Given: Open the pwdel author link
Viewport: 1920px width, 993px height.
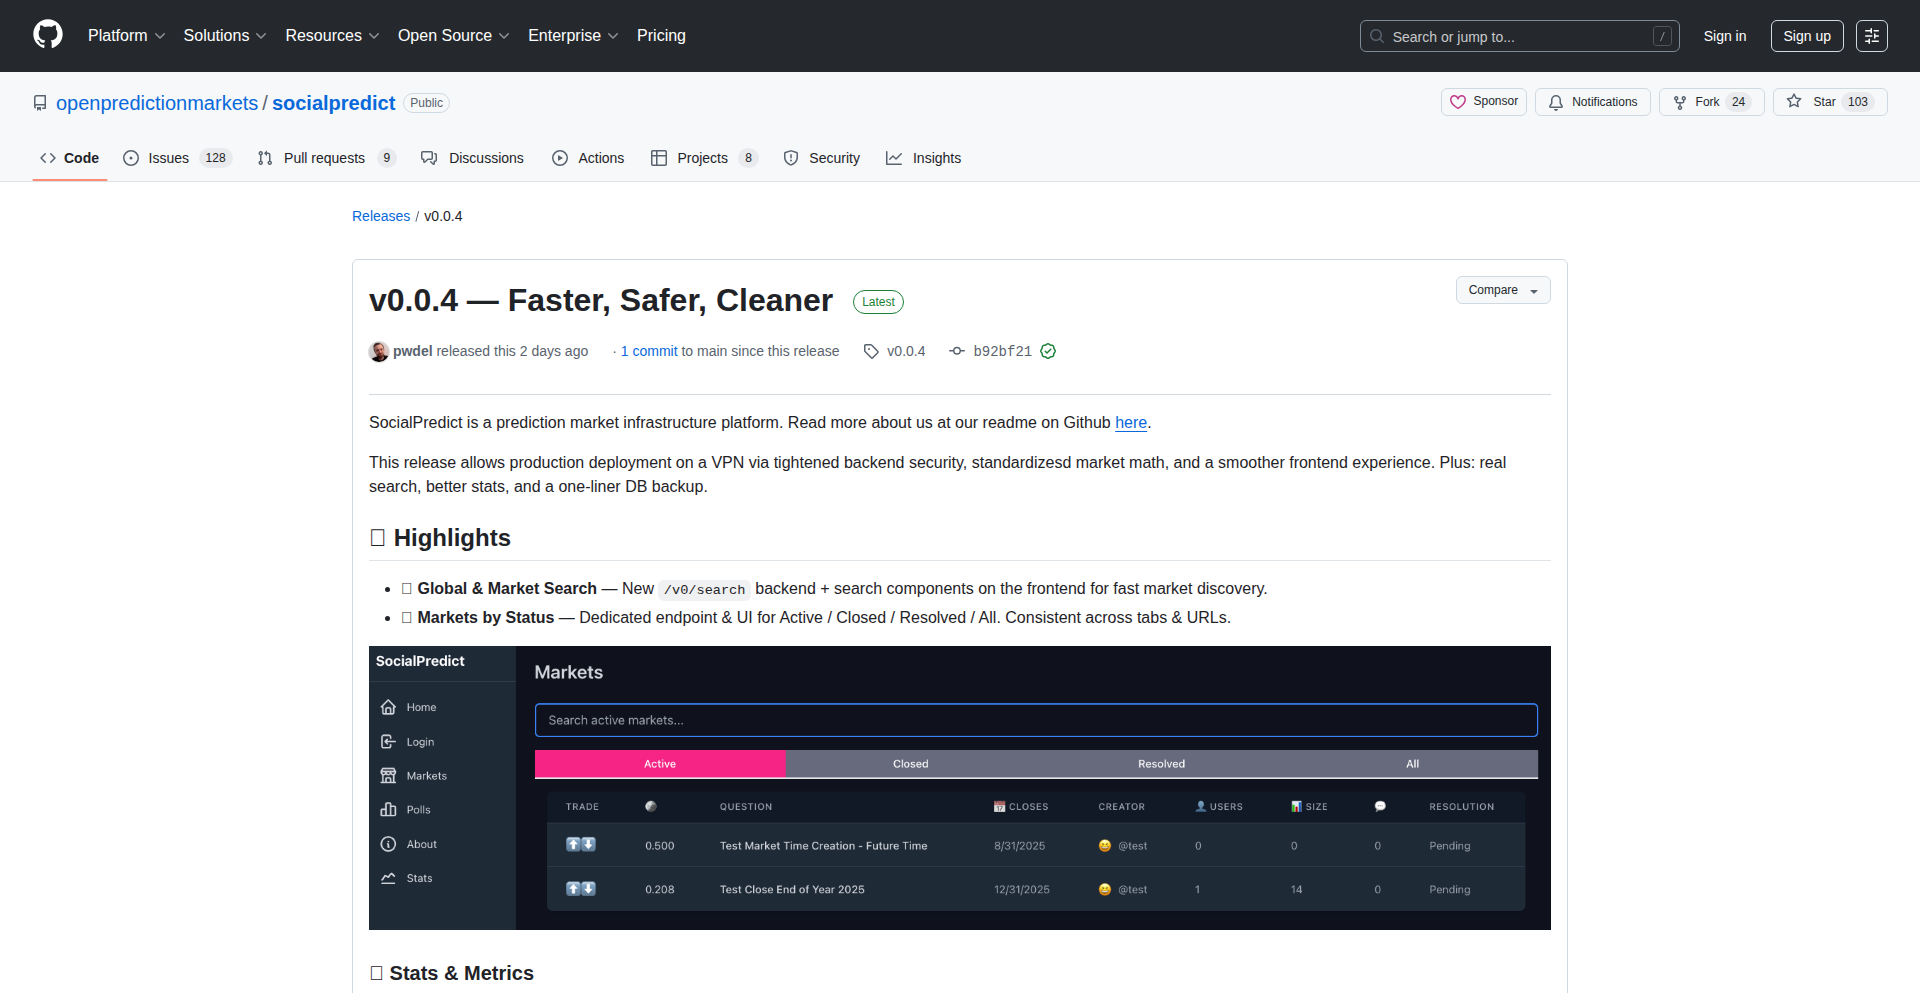Looking at the screenshot, I should pos(412,351).
